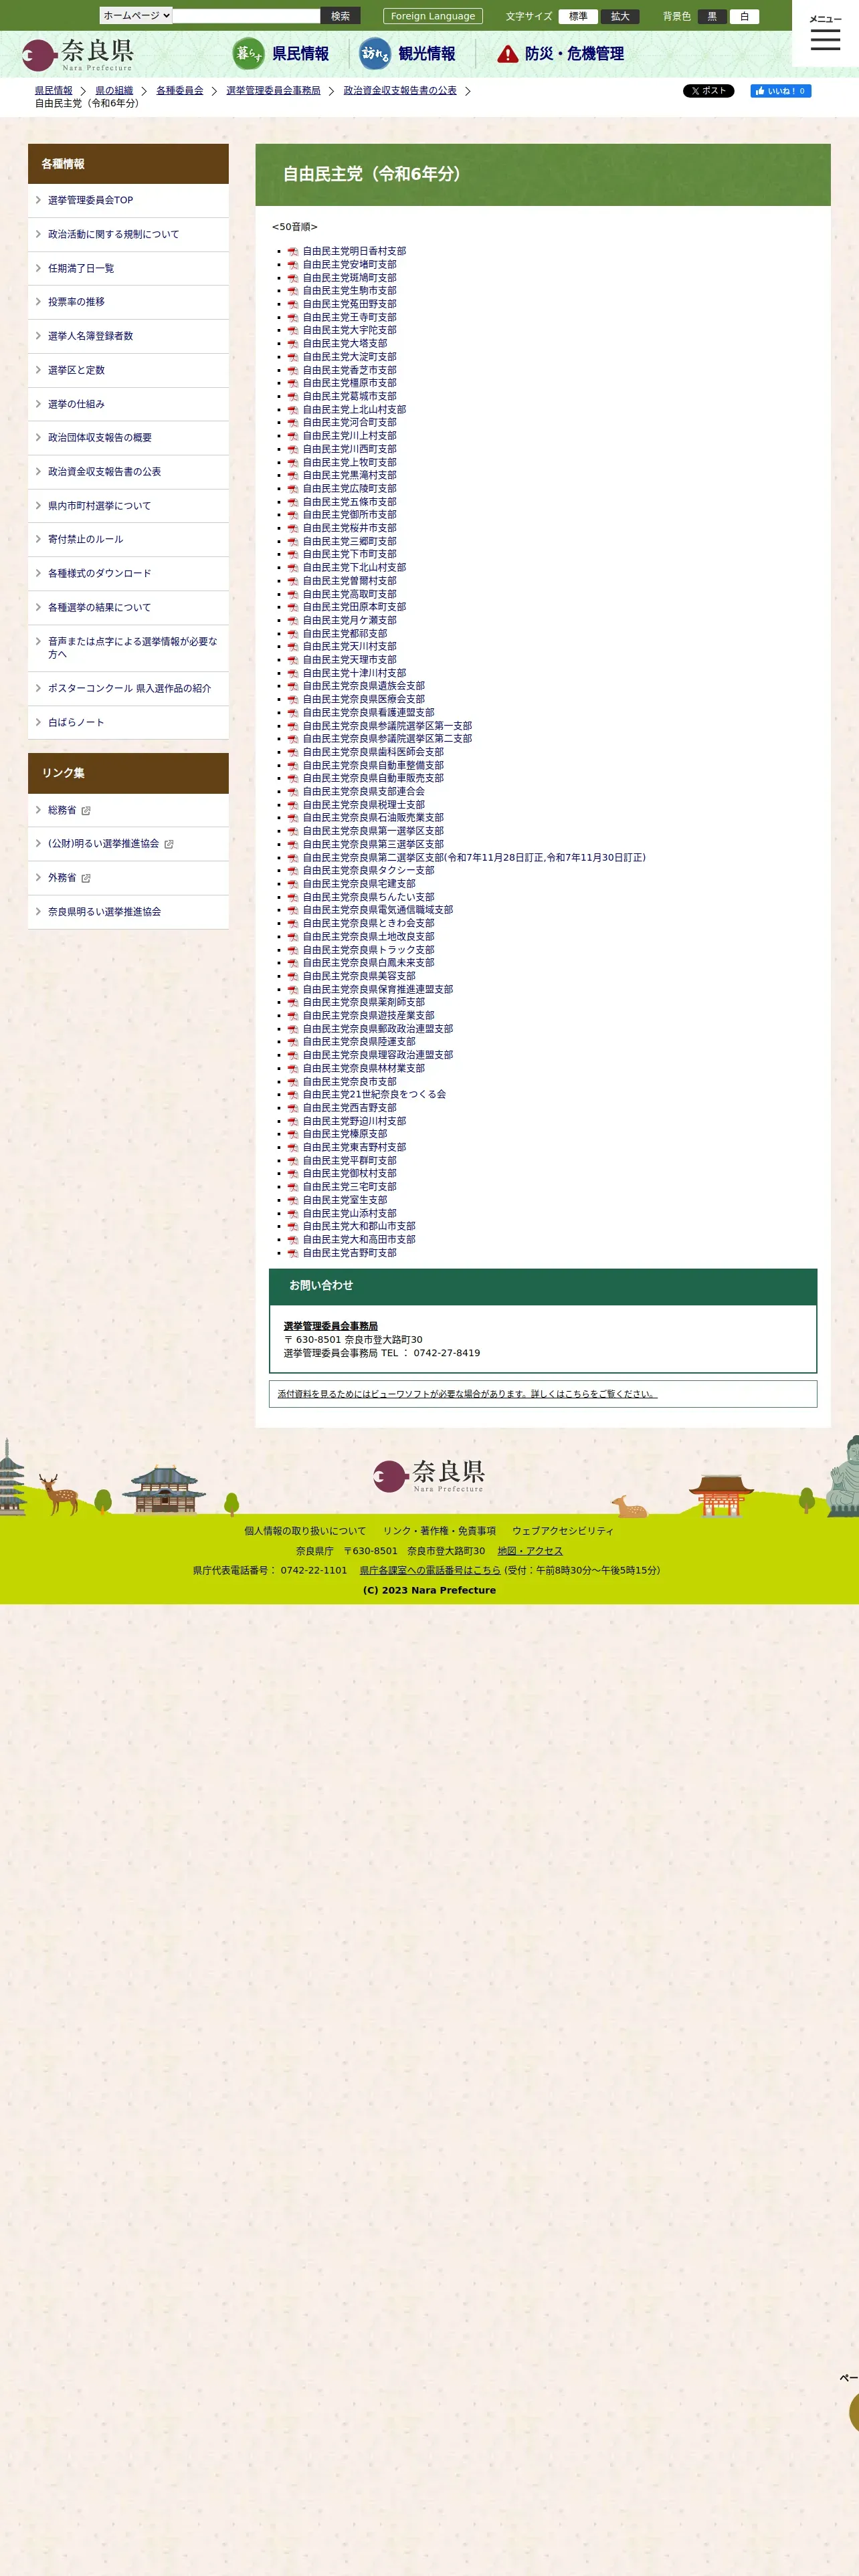The image size is (859, 2576).
Task: Click the red warning triangle icon beside 防災・危機管理
Action: point(508,54)
